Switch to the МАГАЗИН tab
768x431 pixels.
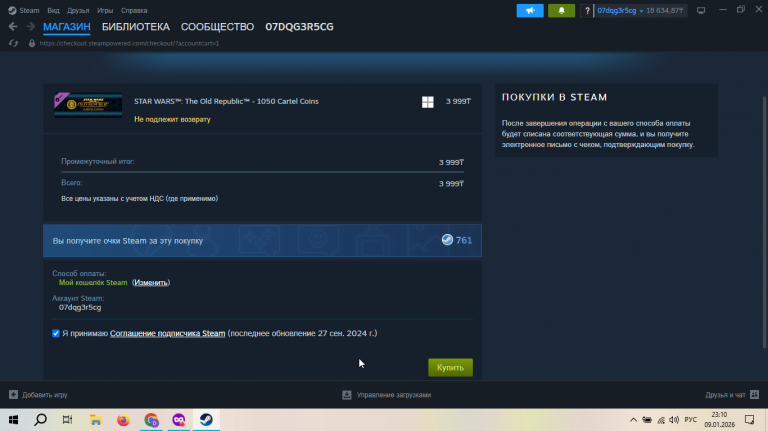(x=67, y=27)
